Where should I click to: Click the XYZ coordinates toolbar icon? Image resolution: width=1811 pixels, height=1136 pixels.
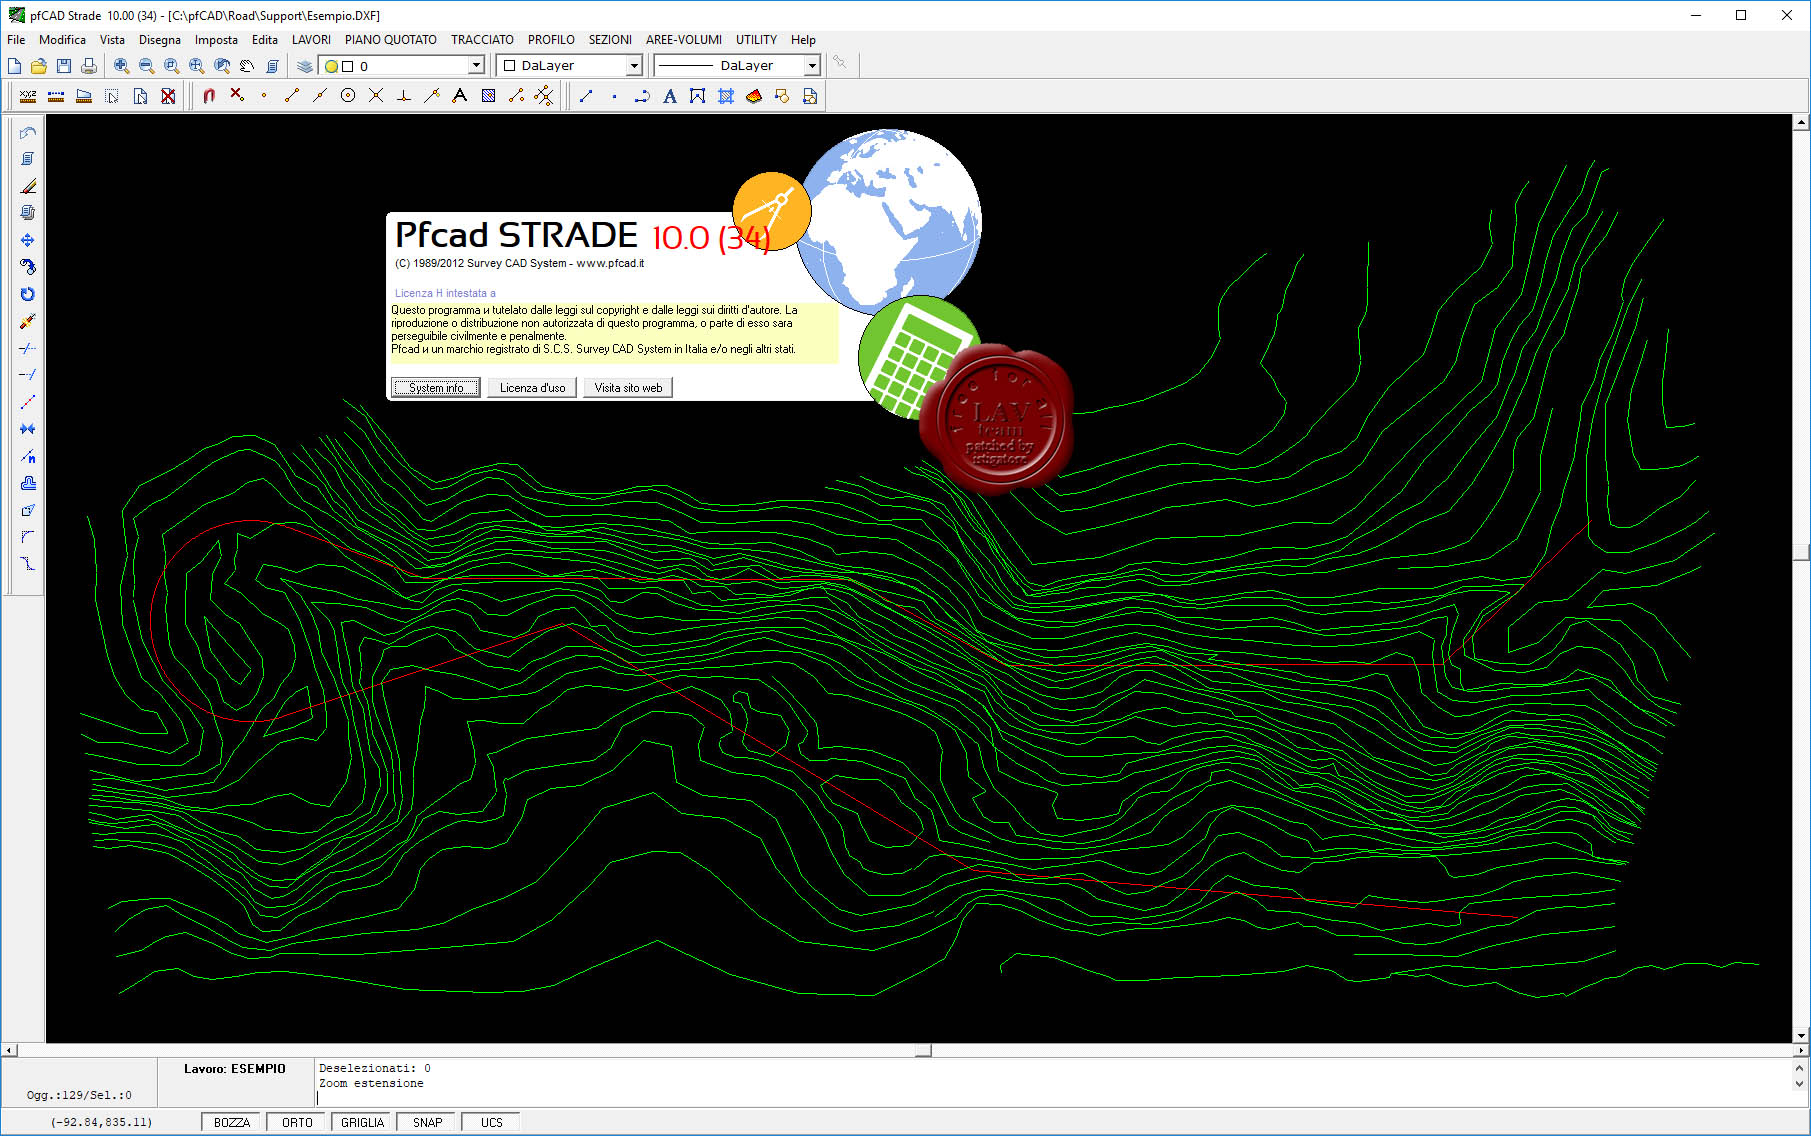pos(28,96)
